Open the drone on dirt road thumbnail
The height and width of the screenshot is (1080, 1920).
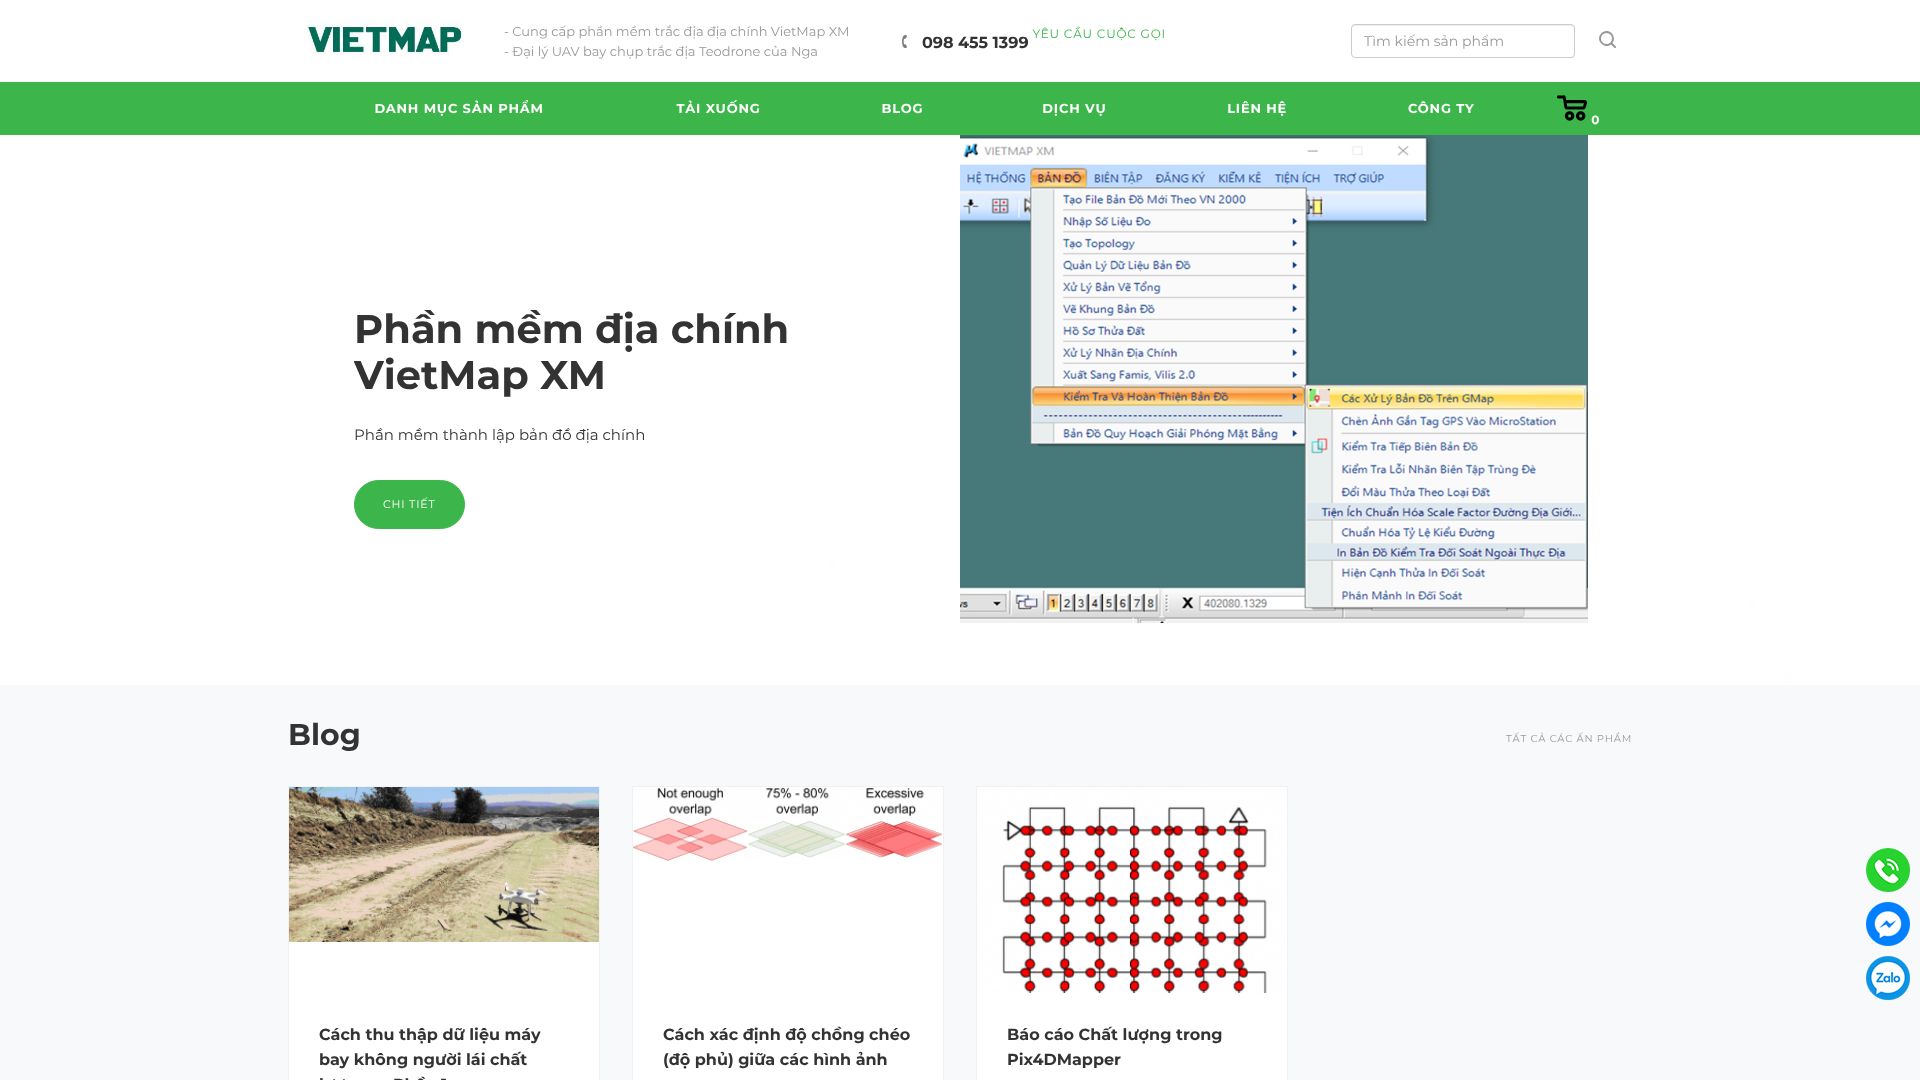[444, 864]
